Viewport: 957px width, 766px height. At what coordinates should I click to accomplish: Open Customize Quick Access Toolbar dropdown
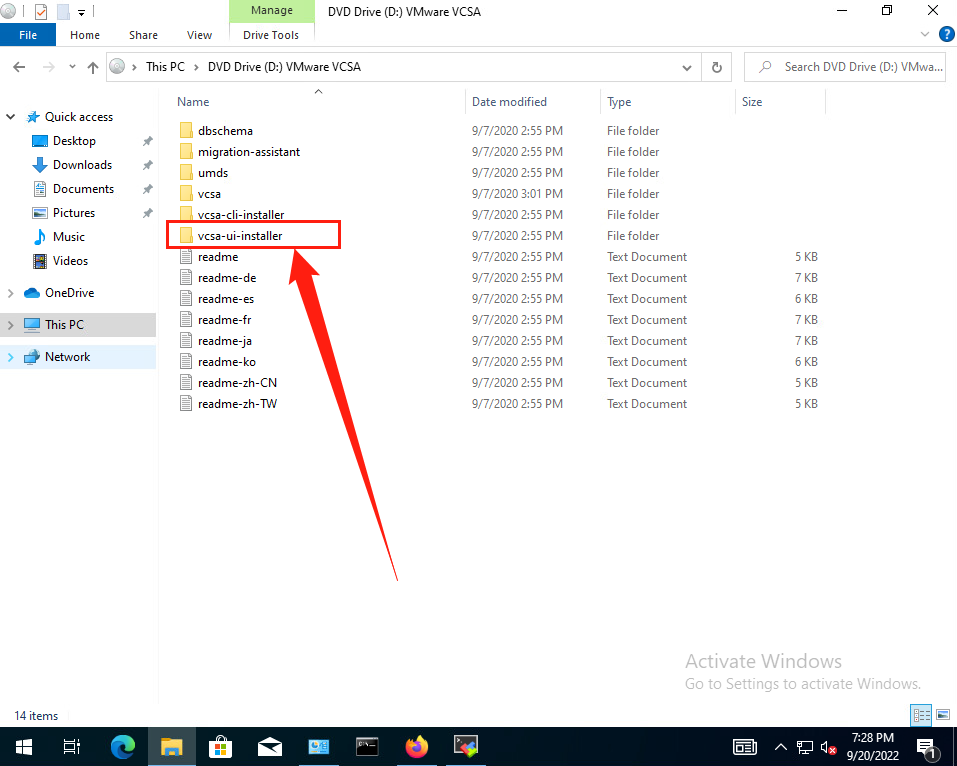(x=81, y=12)
